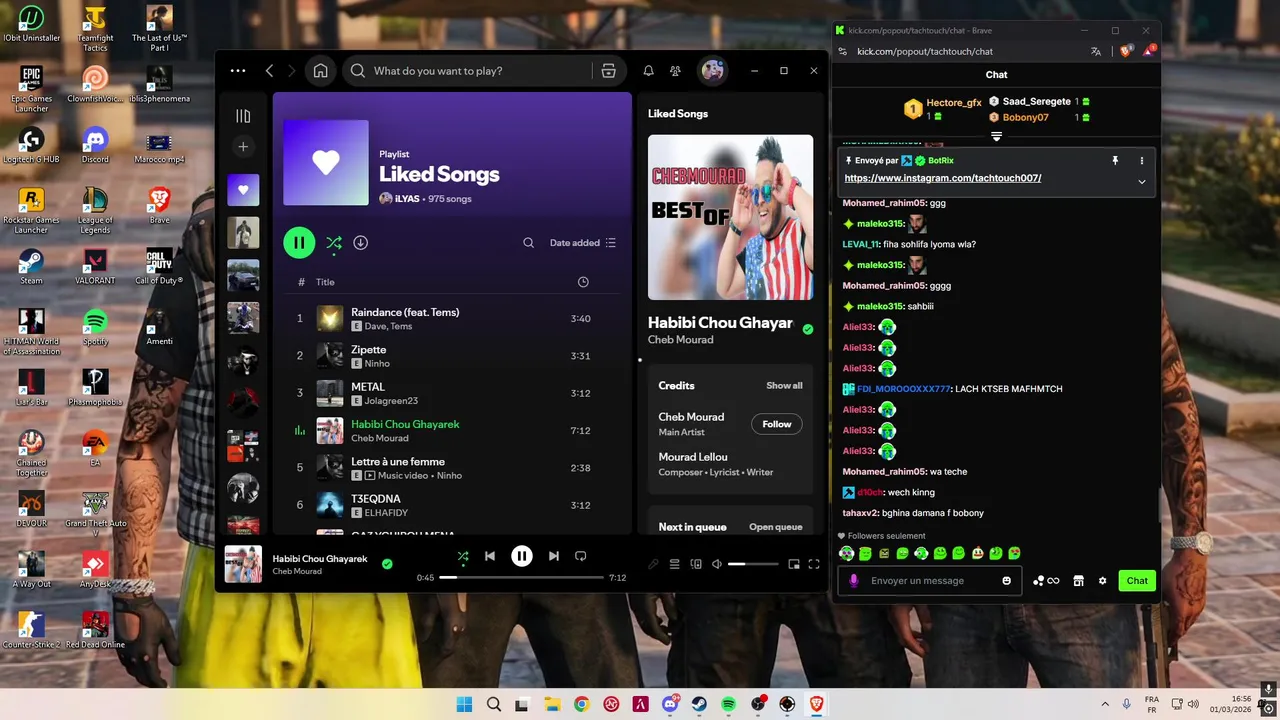Viewport: 1280px width, 720px height.
Task: Open pinned message three-dot options
Action: coord(1142,160)
